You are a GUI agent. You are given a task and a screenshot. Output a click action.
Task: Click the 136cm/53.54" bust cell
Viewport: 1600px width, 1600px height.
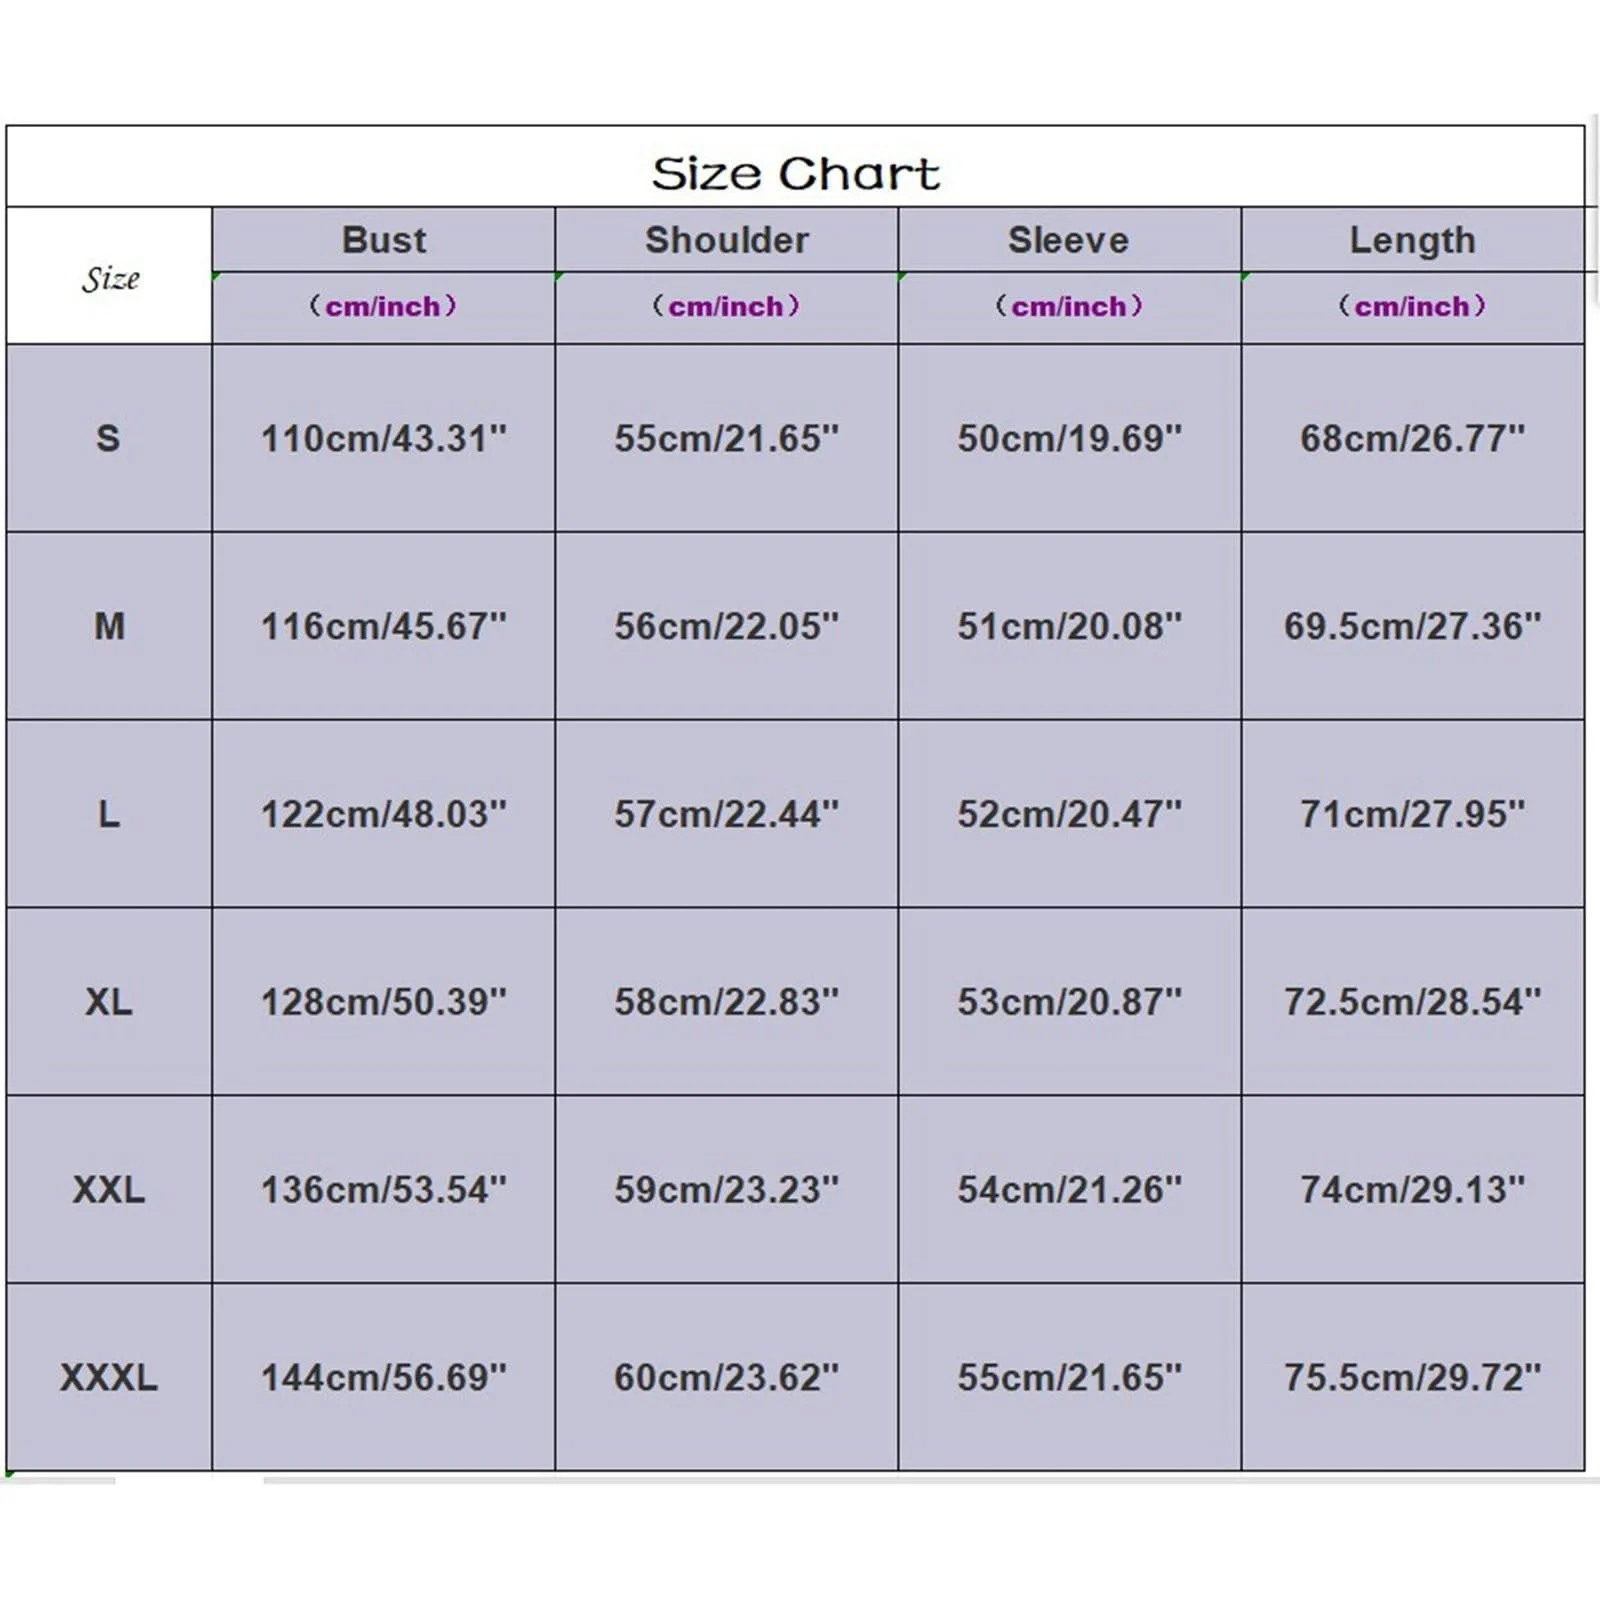pos(383,1189)
